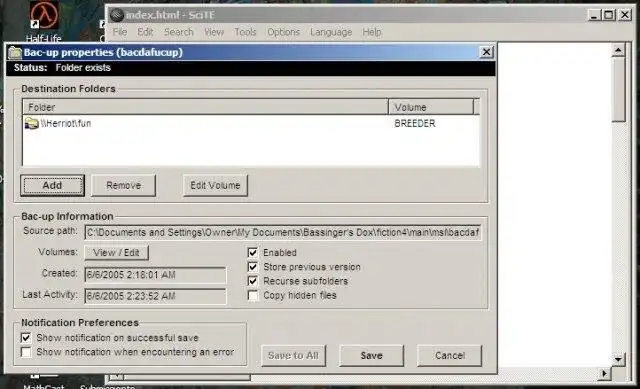Screen dimensions: 640x389
Task: Open the Tools menu in SciTE
Action: 245,32
